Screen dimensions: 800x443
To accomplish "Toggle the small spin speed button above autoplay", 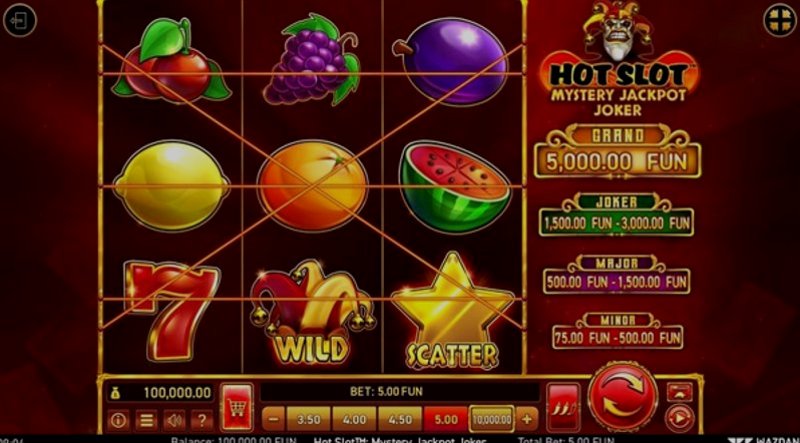I will [x=680, y=392].
